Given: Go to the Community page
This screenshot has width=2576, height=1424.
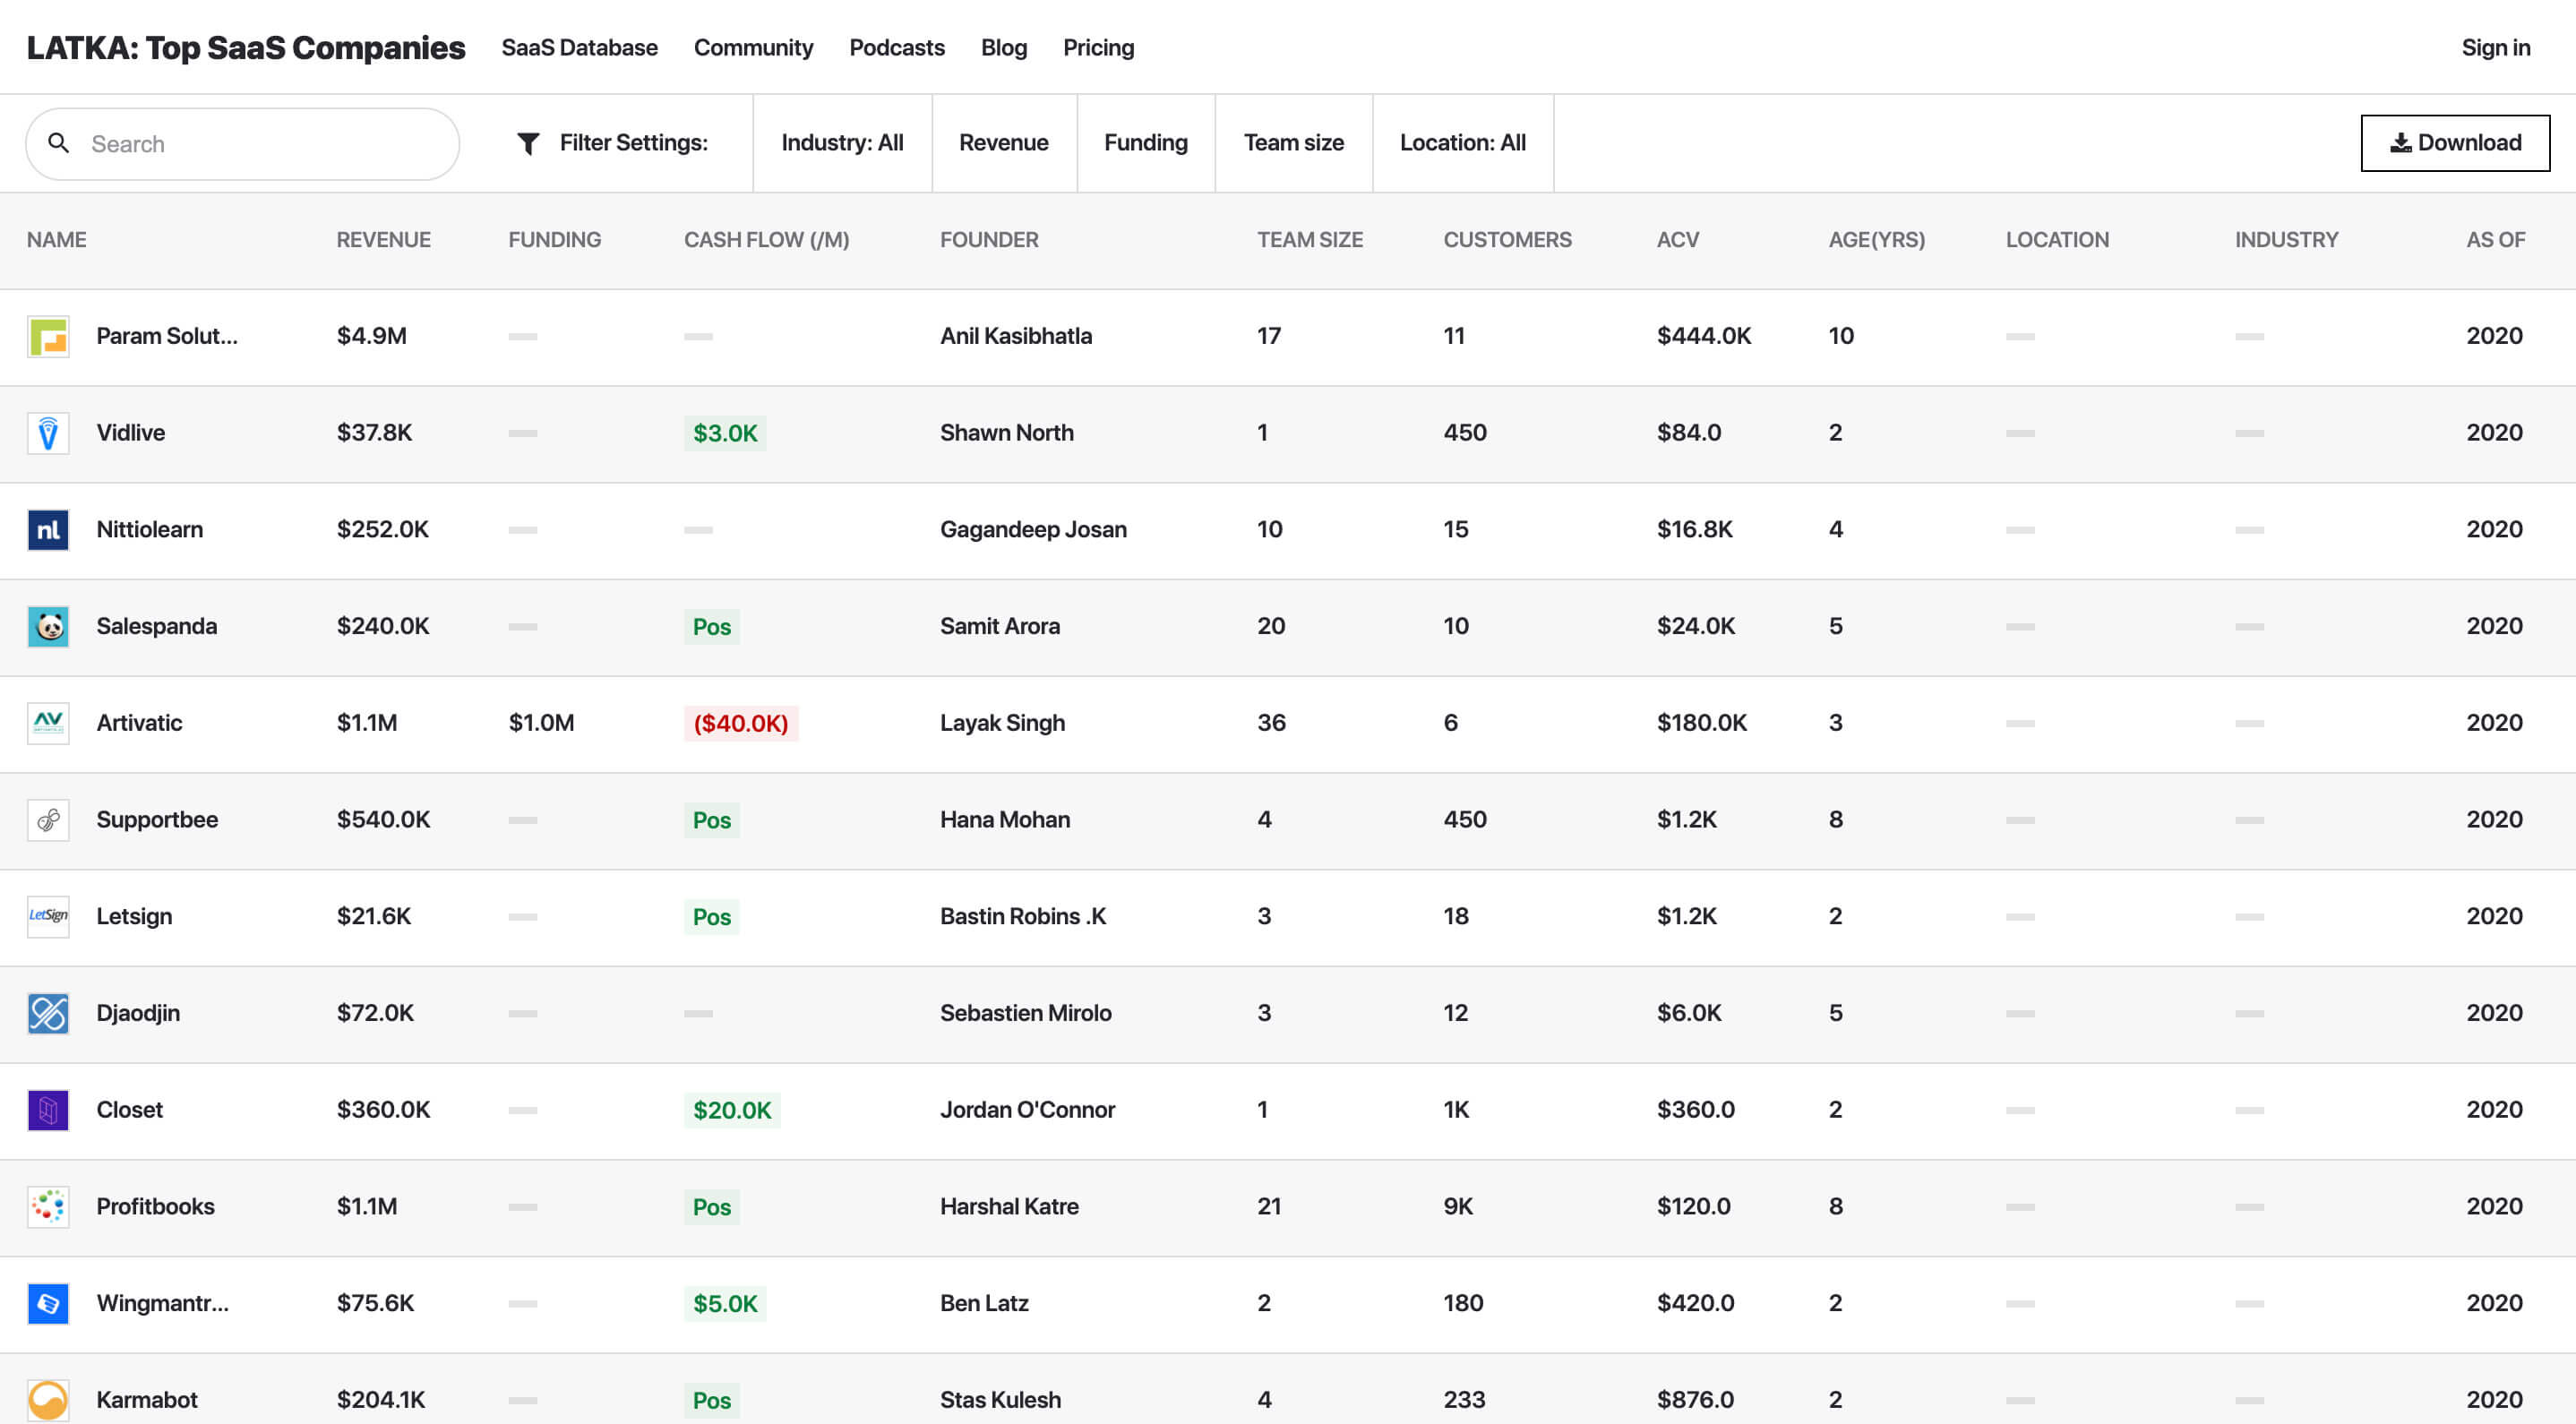Looking at the screenshot, I should coord(754,48).
